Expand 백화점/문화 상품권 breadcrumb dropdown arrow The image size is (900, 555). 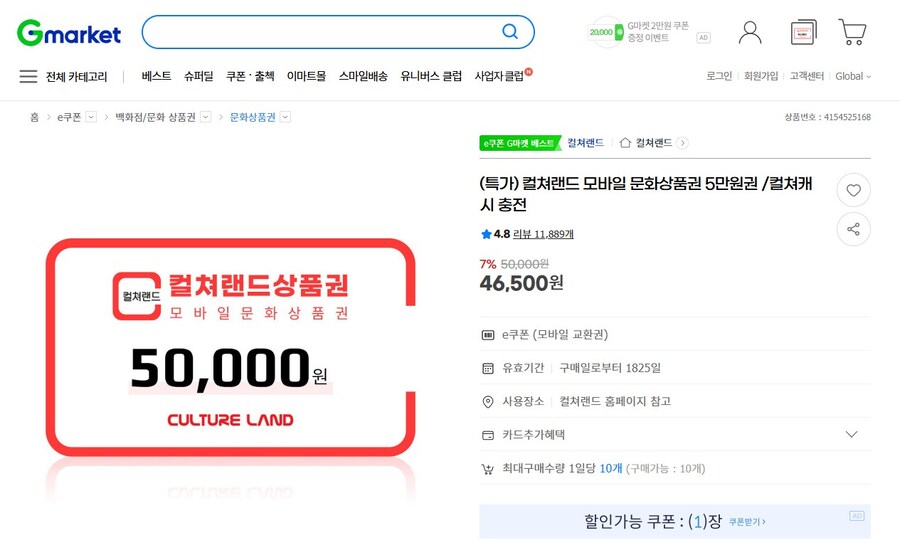pyautogui.click(x=205, y=117)
